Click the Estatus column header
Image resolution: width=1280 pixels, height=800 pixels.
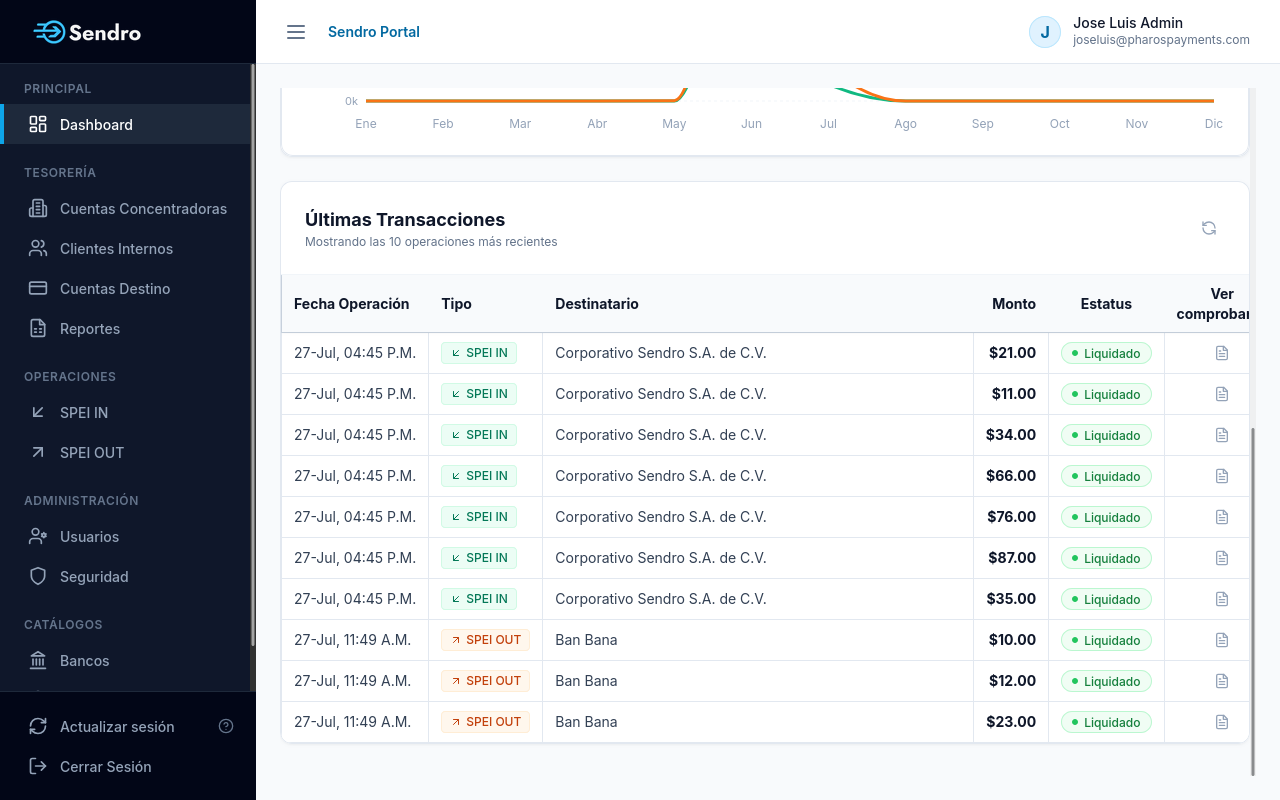[x=1106, y=304]
